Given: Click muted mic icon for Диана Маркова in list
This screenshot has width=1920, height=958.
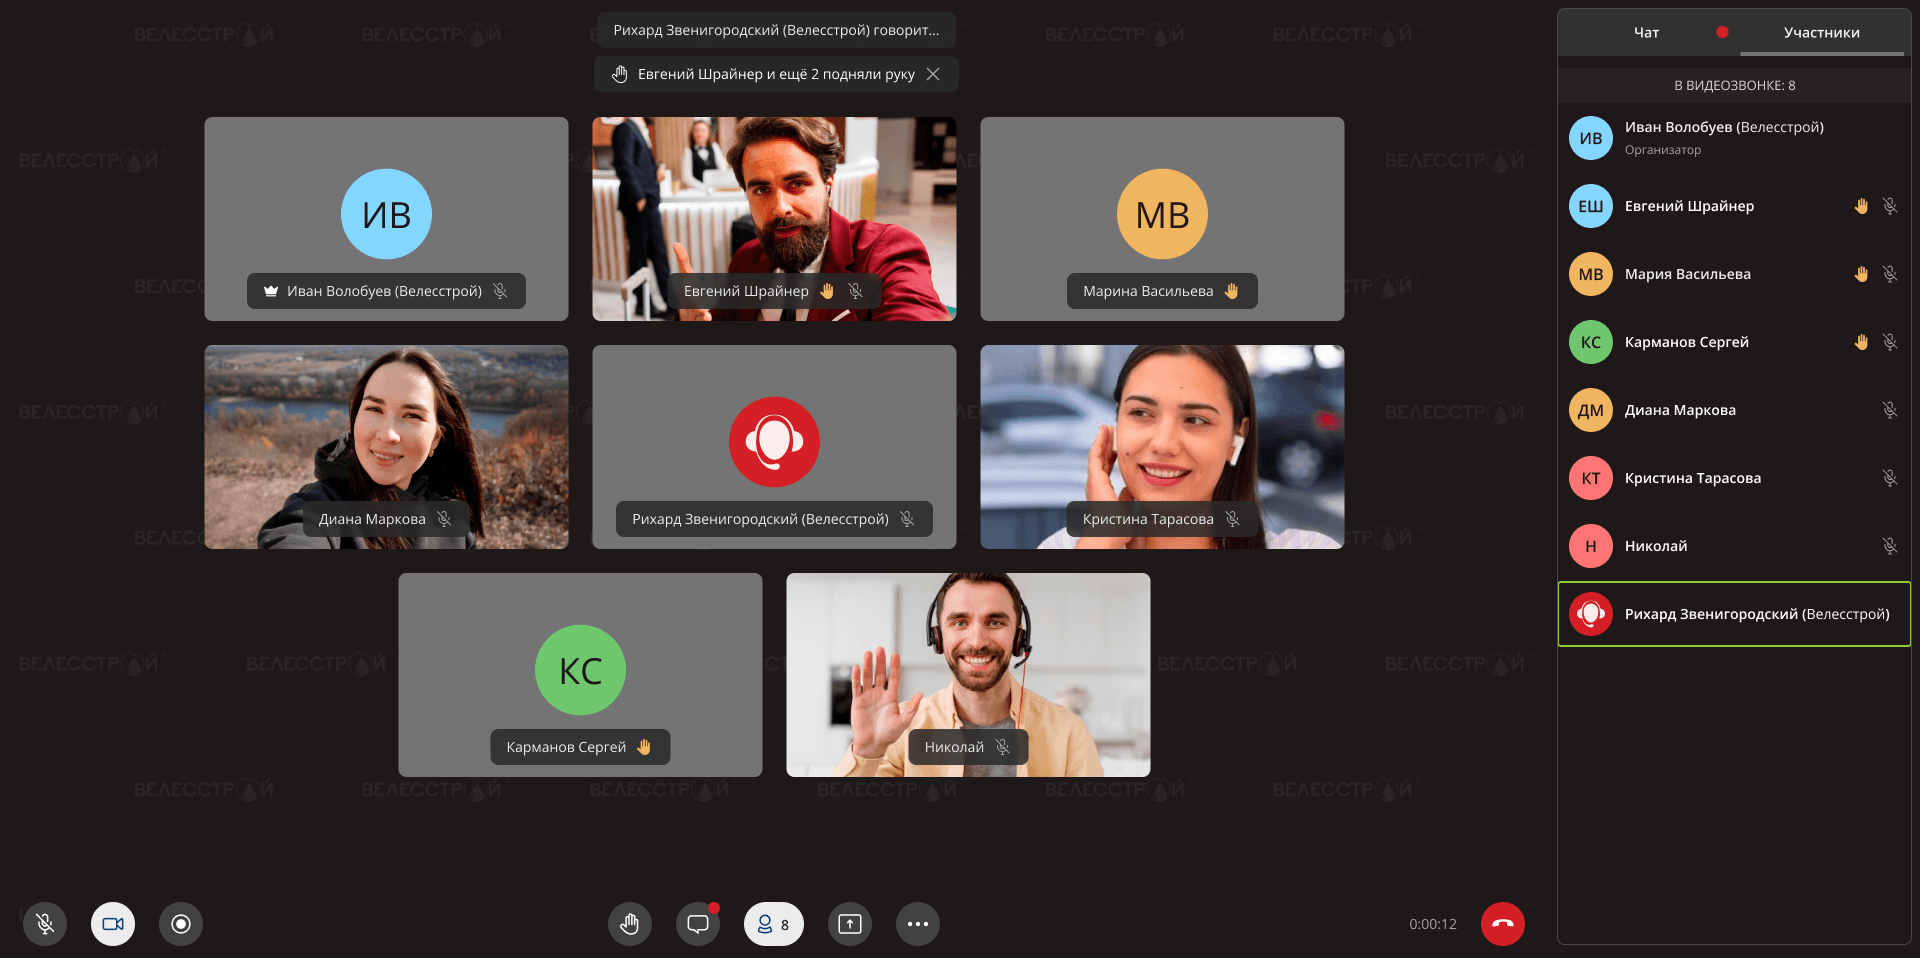Looking at the screenshot, I should click(1890, 410).
